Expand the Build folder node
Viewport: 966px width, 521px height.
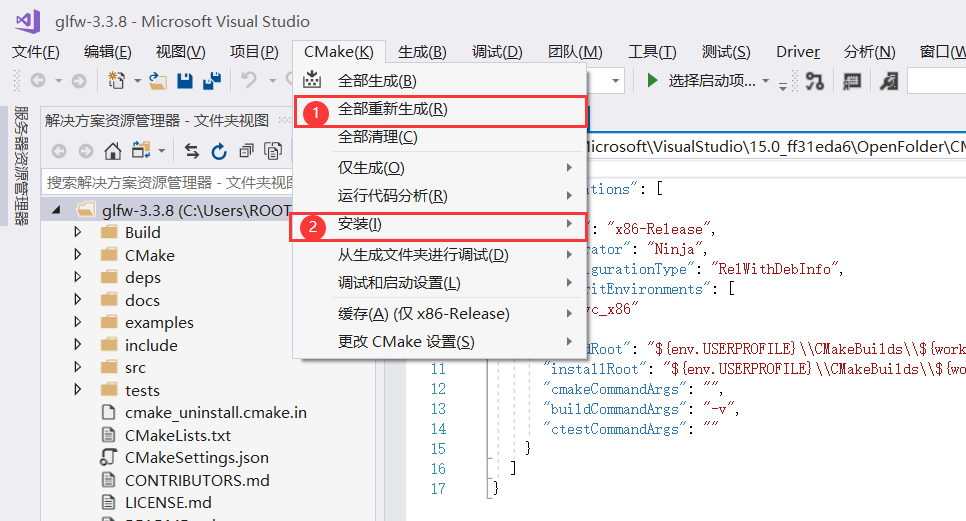(78, 232)
